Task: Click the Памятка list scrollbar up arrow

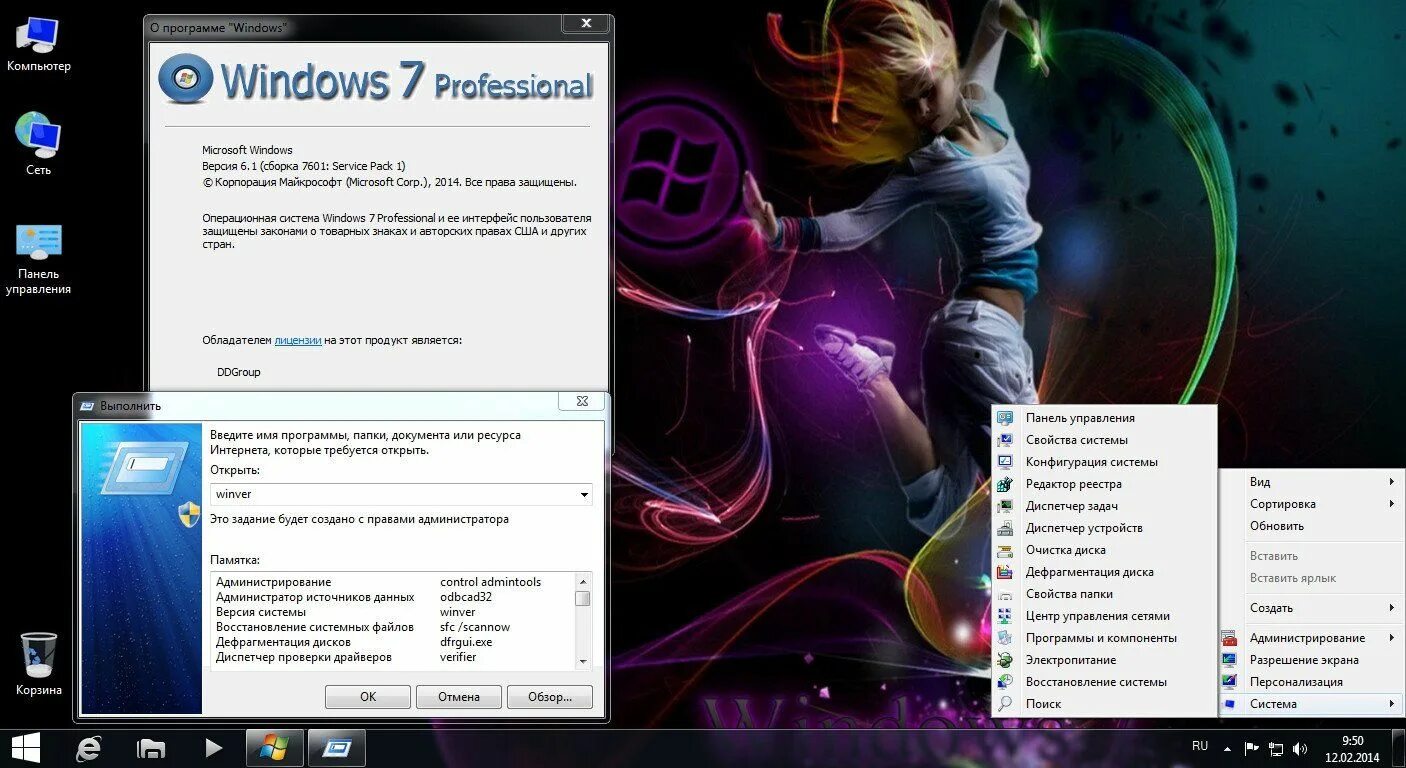Action: tap(583, 580)
